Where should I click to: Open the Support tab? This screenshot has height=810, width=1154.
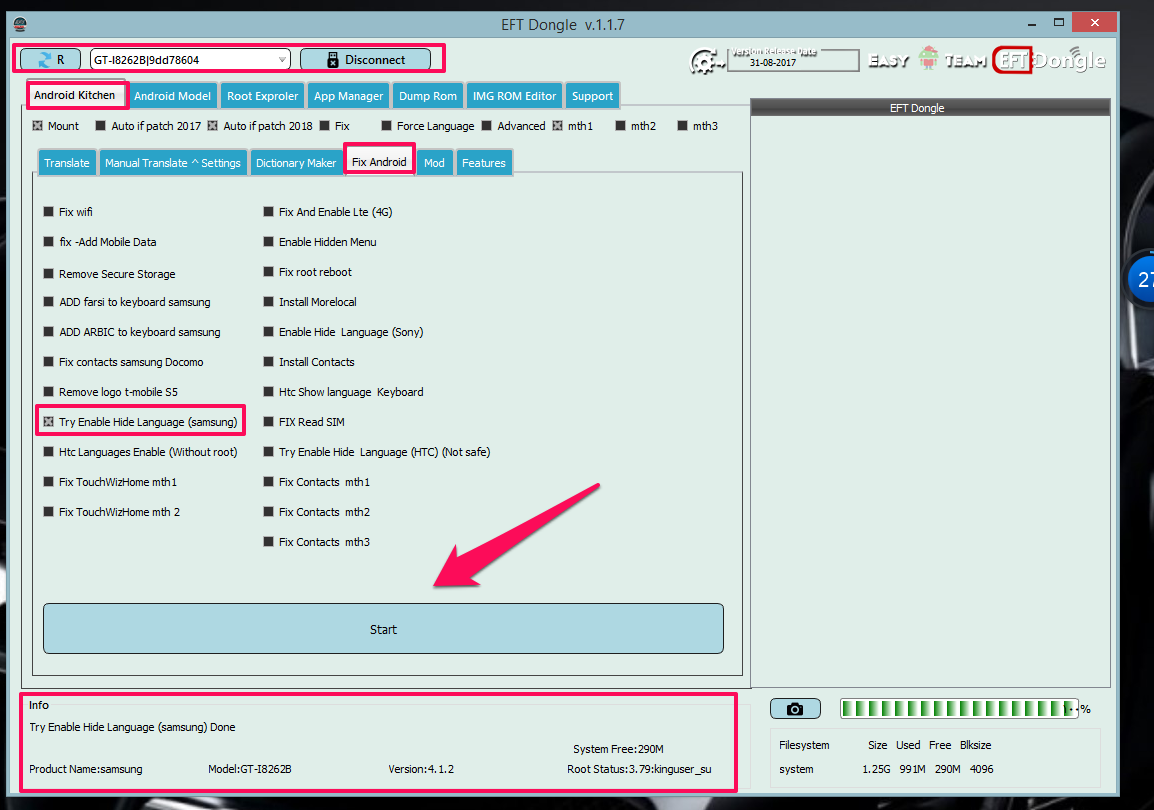592,96
